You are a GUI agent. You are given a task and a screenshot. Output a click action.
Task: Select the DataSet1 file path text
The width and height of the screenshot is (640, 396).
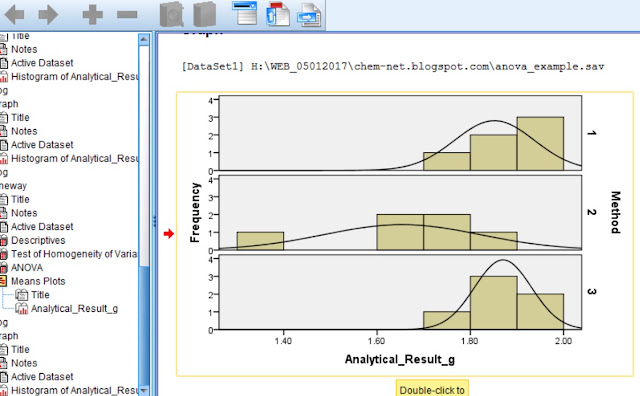393,66
